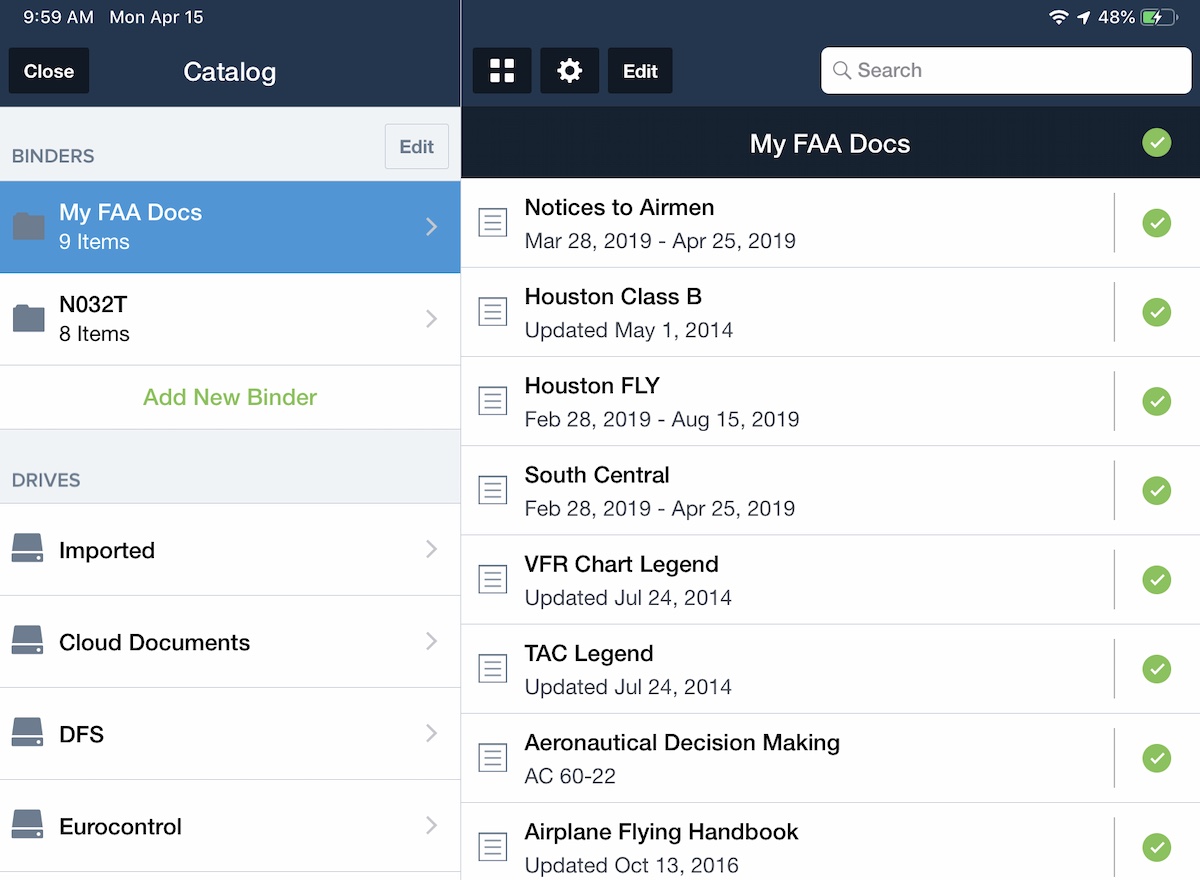The image size is (1200, 880).
Task: Toggle the Houston FLY download checkmark
Action: tap(1156, 401)
